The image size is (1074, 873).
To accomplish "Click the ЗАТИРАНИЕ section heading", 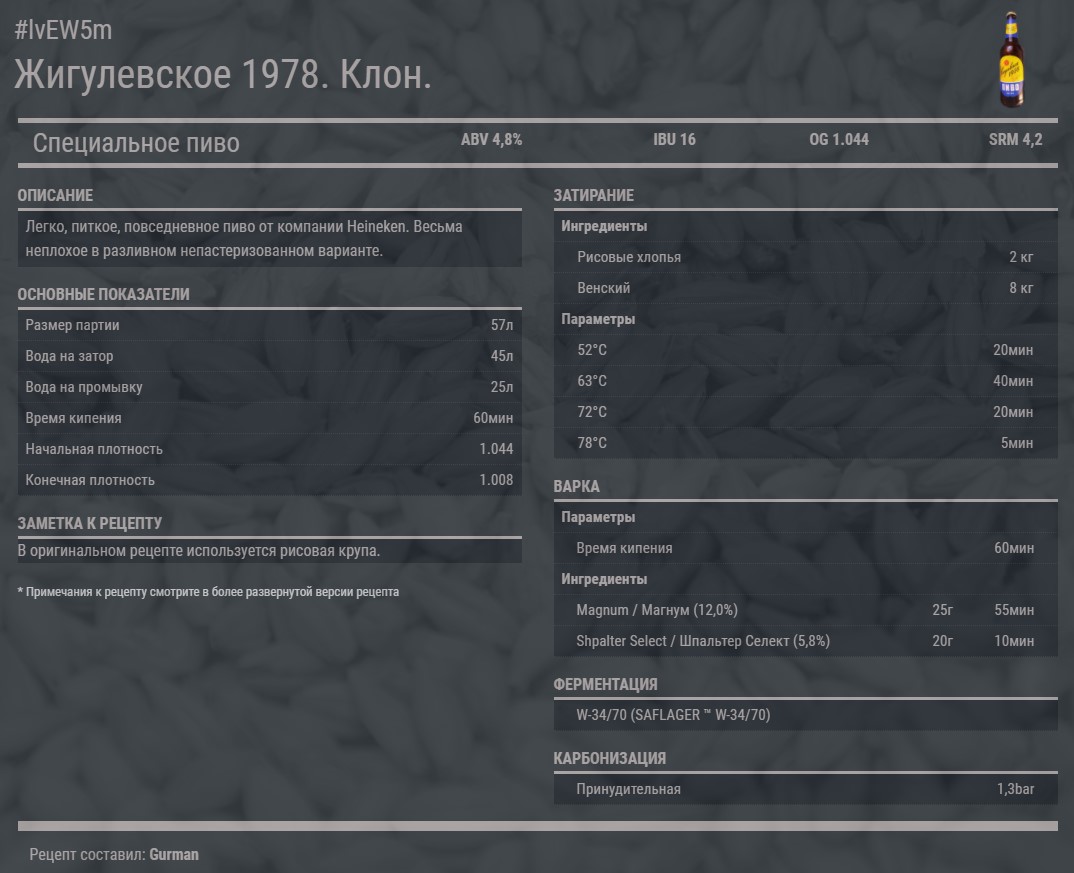I will point(593,195).
